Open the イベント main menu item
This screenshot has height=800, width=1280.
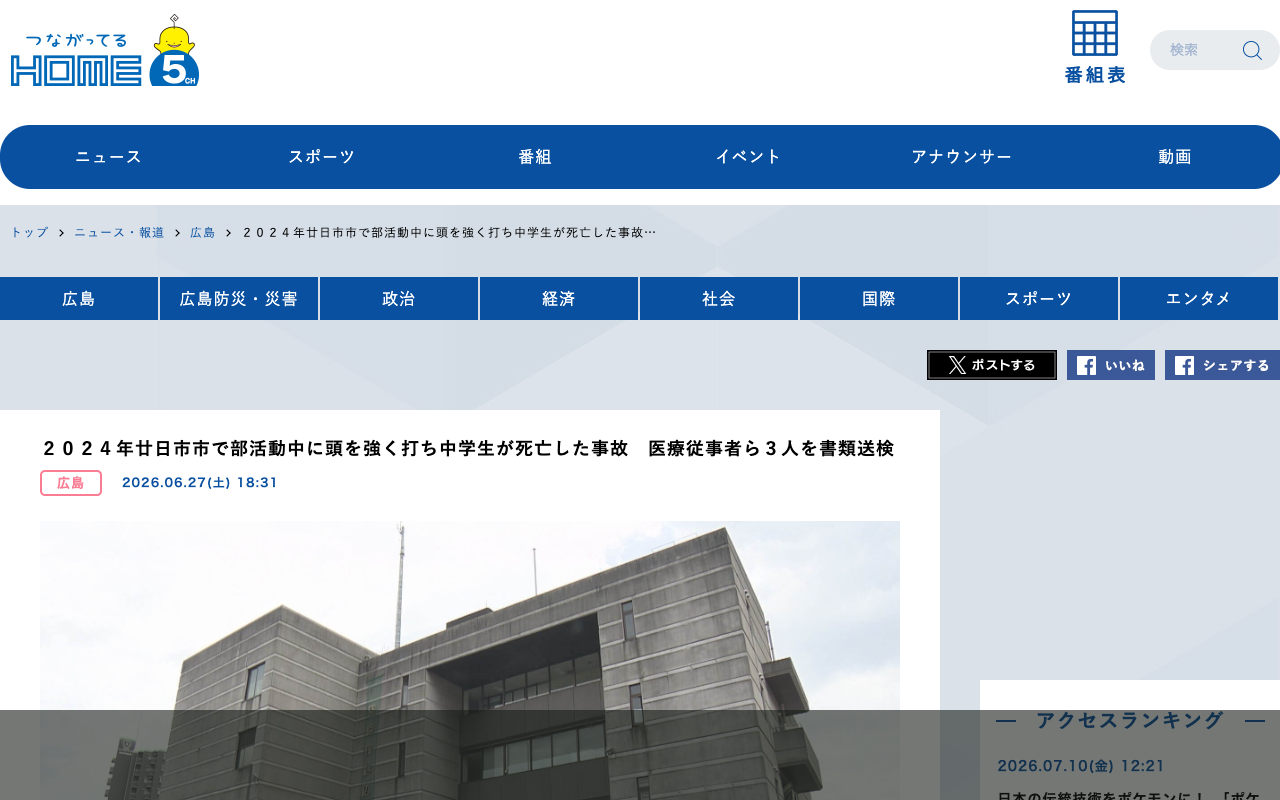point(748,157)
